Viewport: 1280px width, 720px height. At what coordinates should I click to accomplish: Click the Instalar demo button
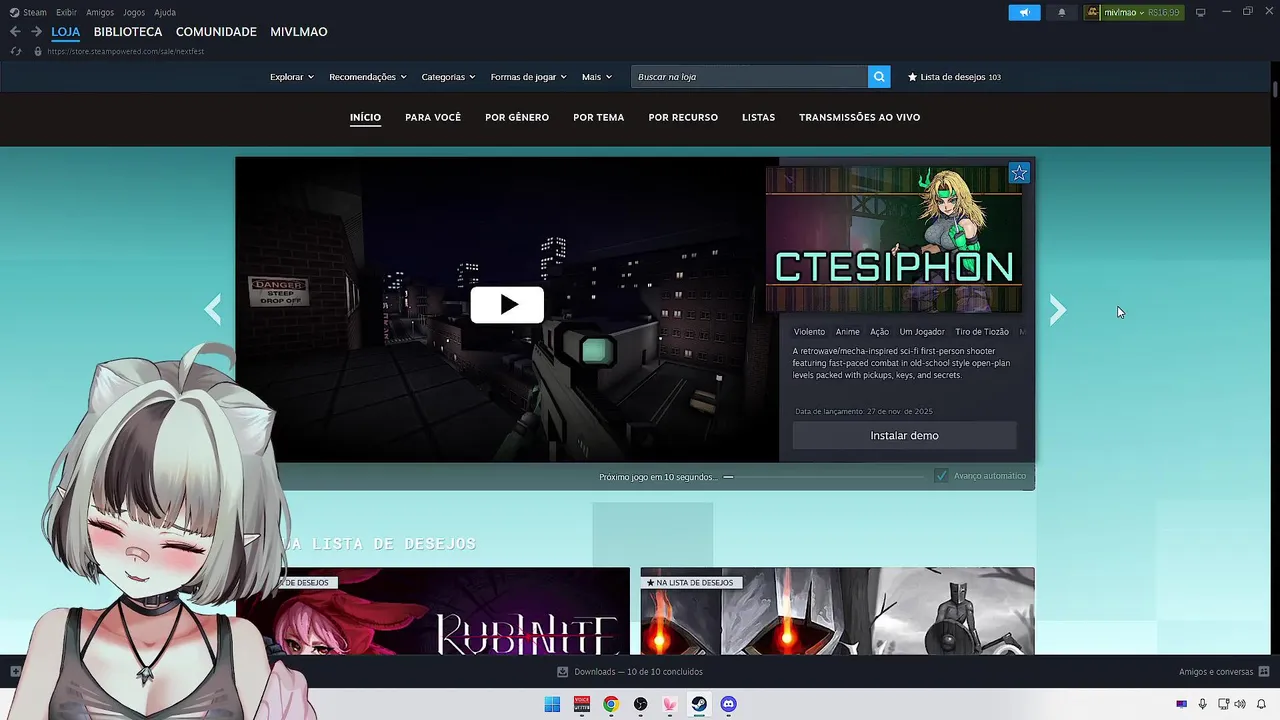tap(904, 435)
